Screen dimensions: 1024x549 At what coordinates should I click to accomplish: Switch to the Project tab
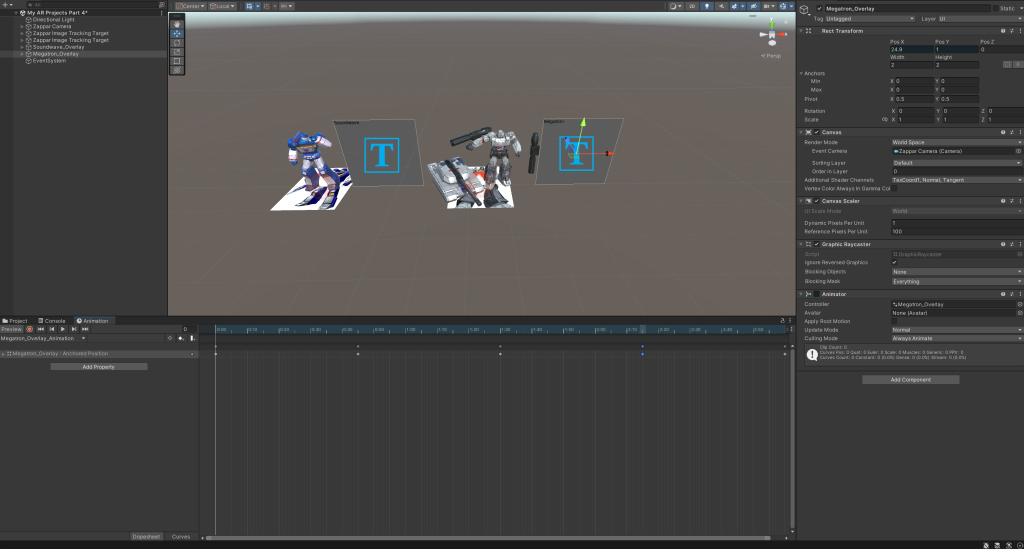(x=15, y=321)
